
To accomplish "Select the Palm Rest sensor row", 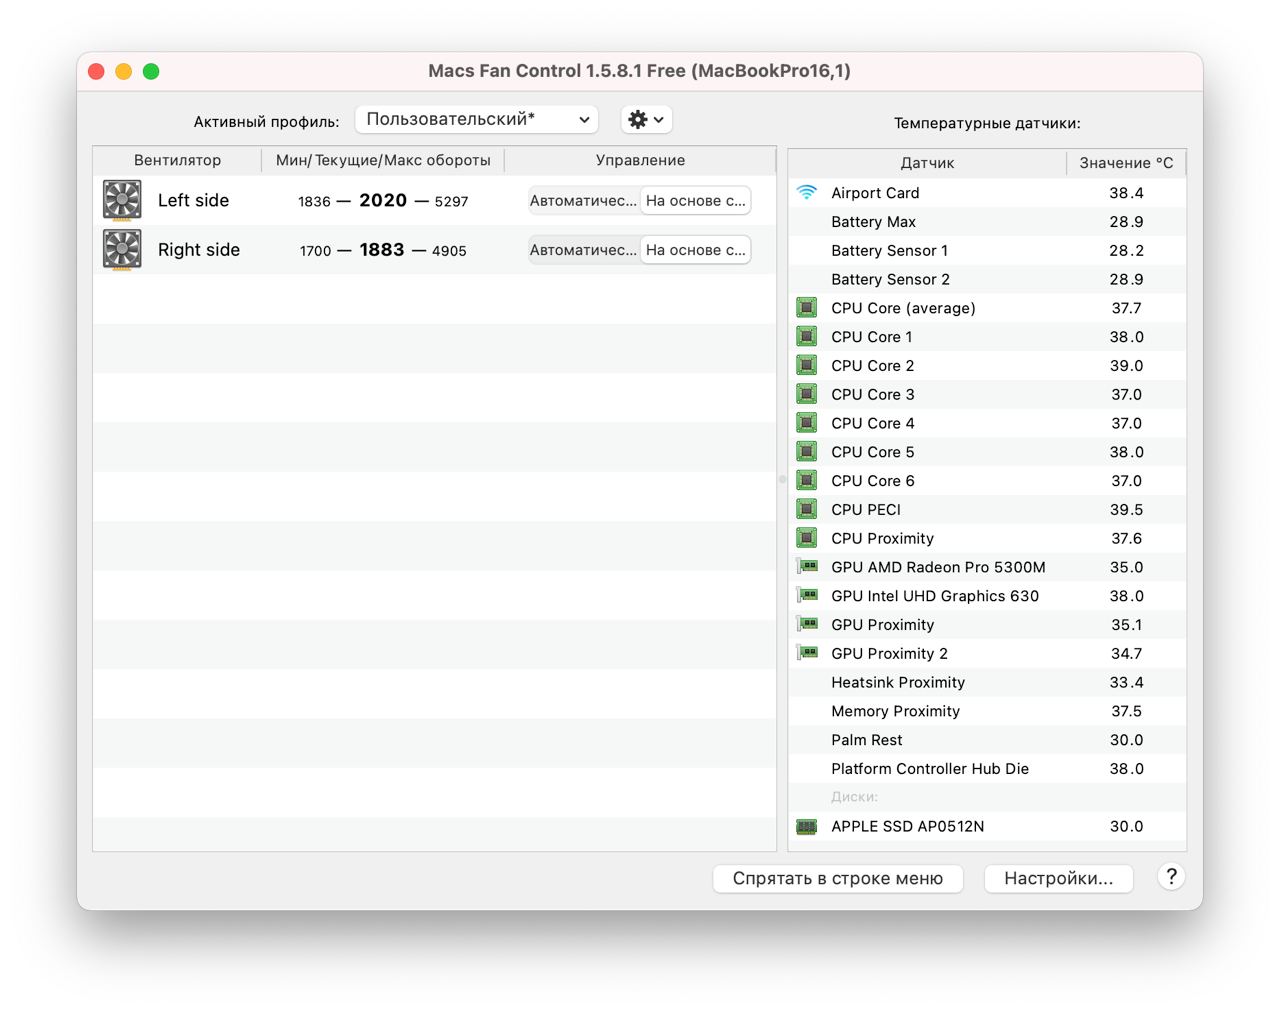I will pyautogui.click(x=987, y=740).
